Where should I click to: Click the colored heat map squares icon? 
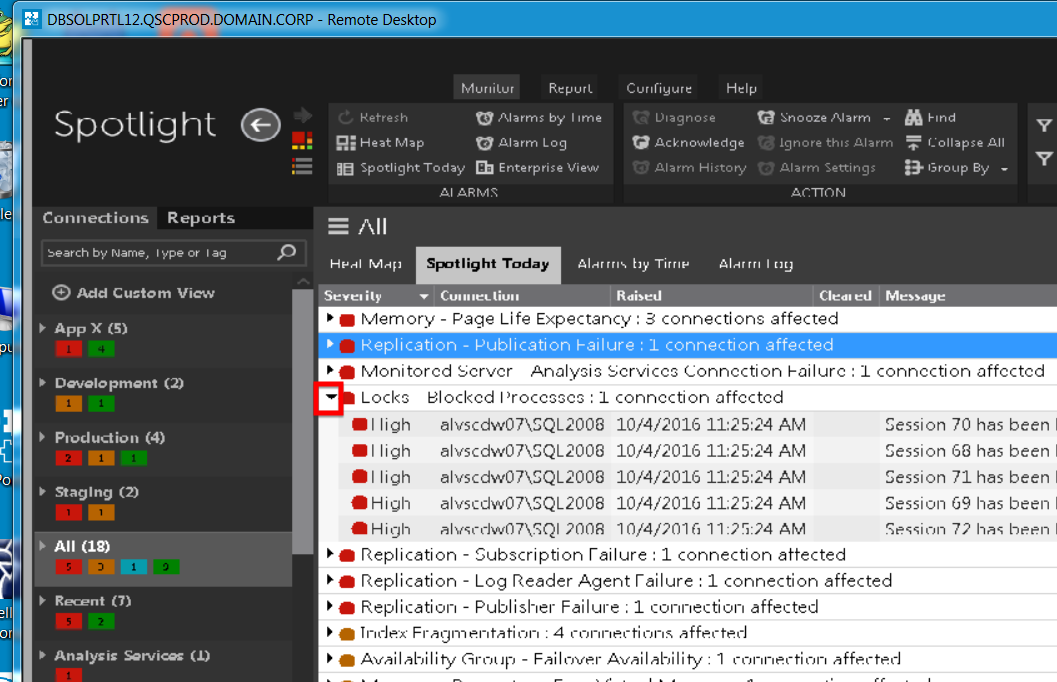tap(302, 141)
